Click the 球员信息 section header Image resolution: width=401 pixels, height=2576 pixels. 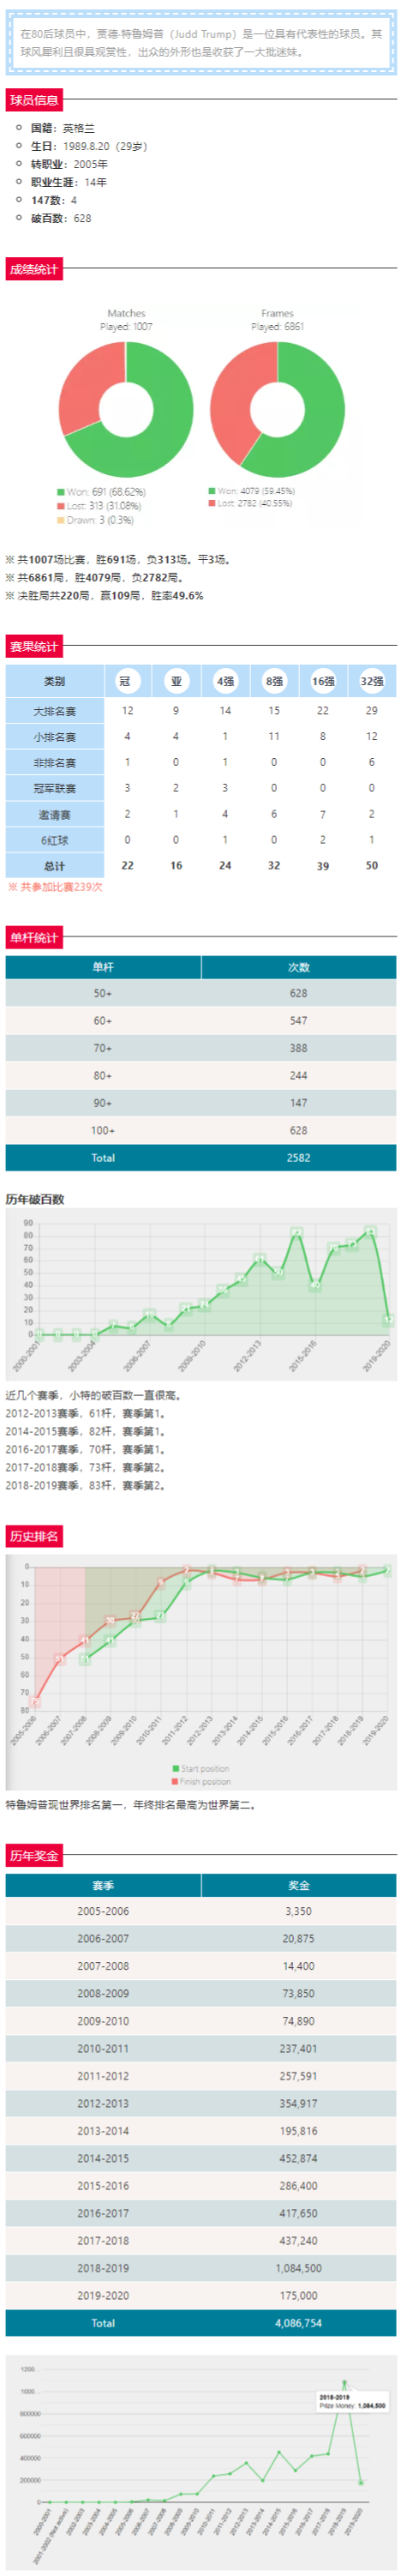point(34,99)
